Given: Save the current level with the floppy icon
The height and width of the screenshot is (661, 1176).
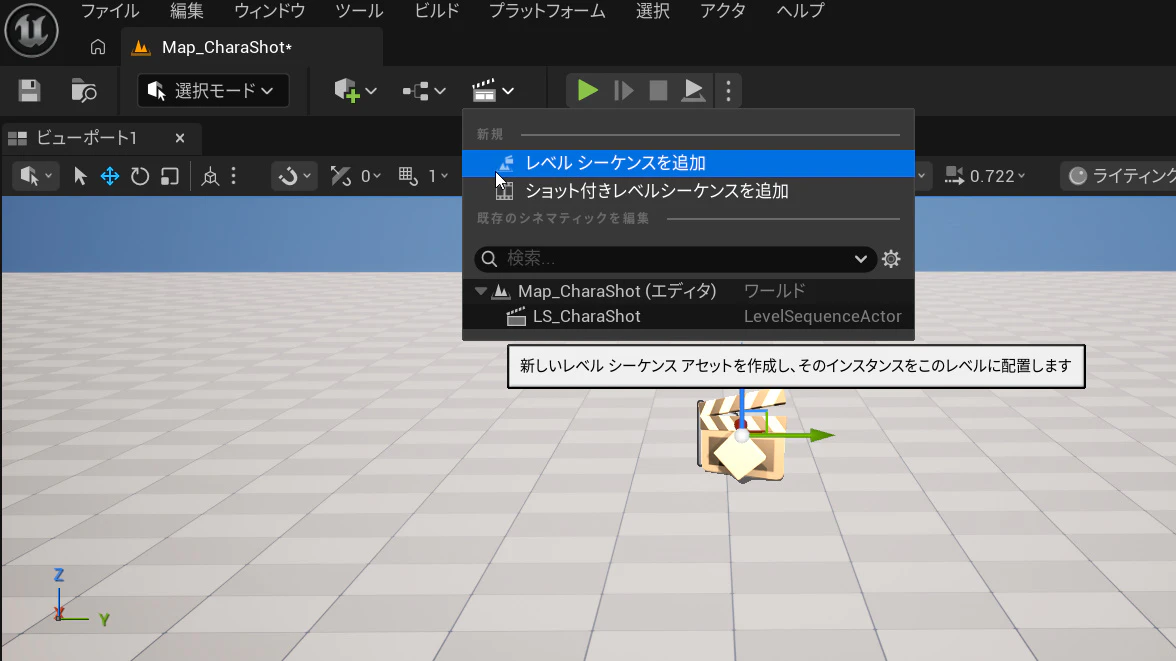Looking at the screenshot, I should (x=29, y=91).
